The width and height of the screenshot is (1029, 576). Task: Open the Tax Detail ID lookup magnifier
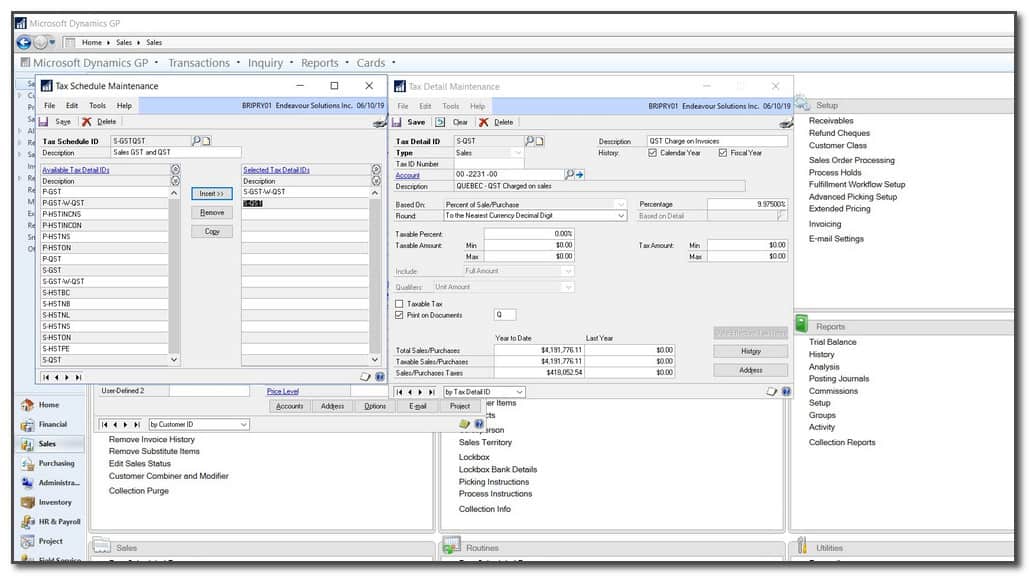528,140
